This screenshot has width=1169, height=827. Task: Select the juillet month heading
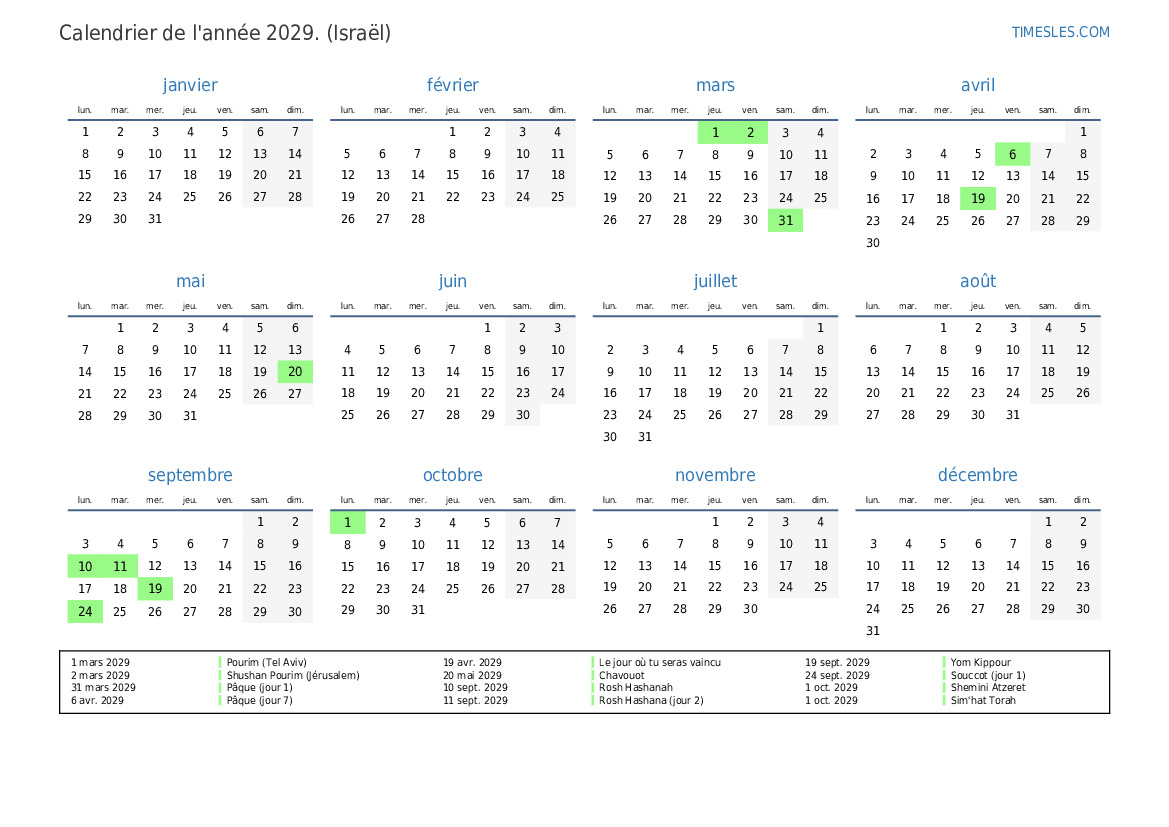pos(715,281)
